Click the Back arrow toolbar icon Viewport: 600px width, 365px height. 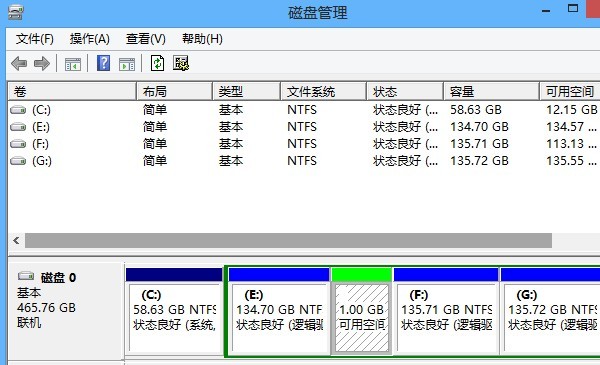[x=19, y=63]
